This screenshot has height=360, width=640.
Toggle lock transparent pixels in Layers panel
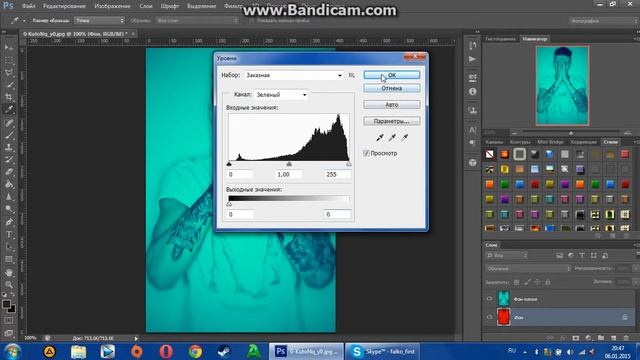[x=517, y=282]
